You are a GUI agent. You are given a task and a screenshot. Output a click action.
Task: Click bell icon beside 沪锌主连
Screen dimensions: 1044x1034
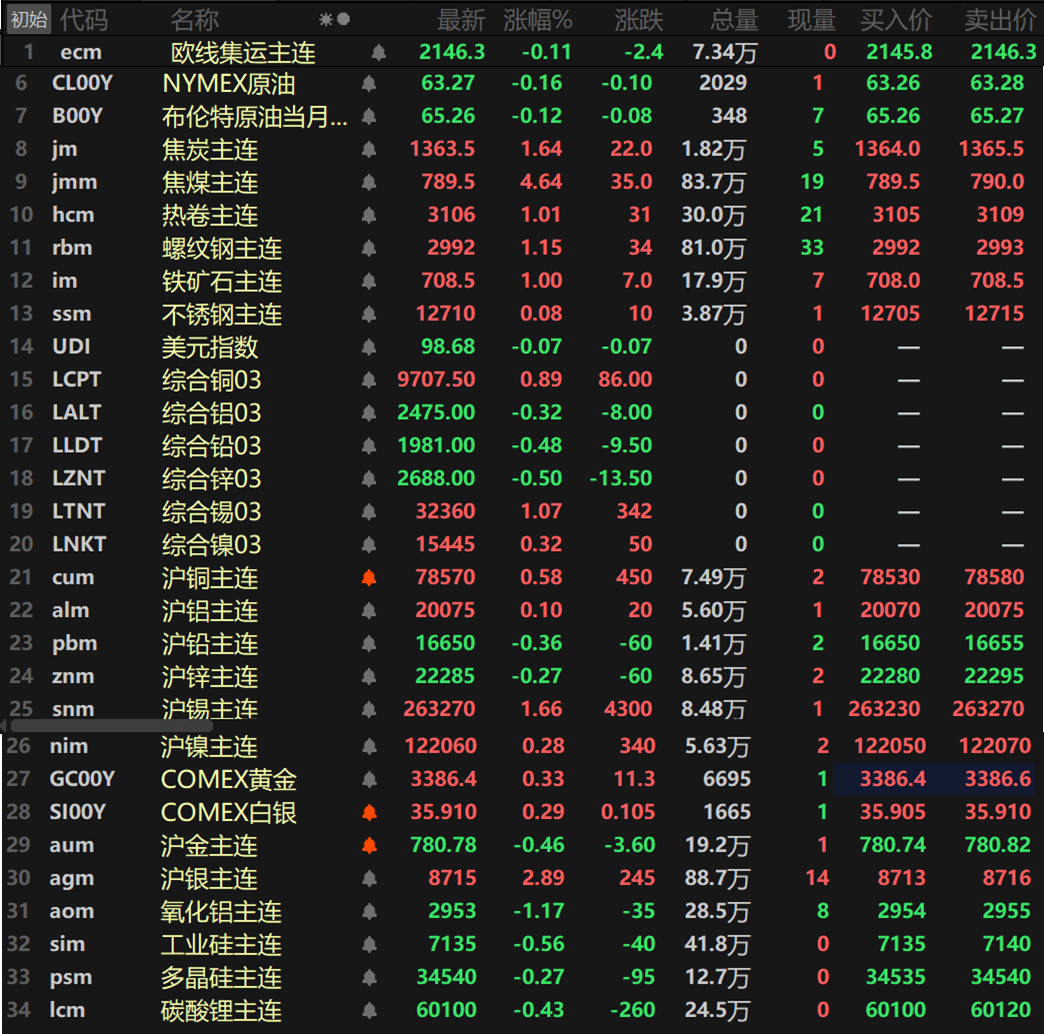tap(369, 677)
